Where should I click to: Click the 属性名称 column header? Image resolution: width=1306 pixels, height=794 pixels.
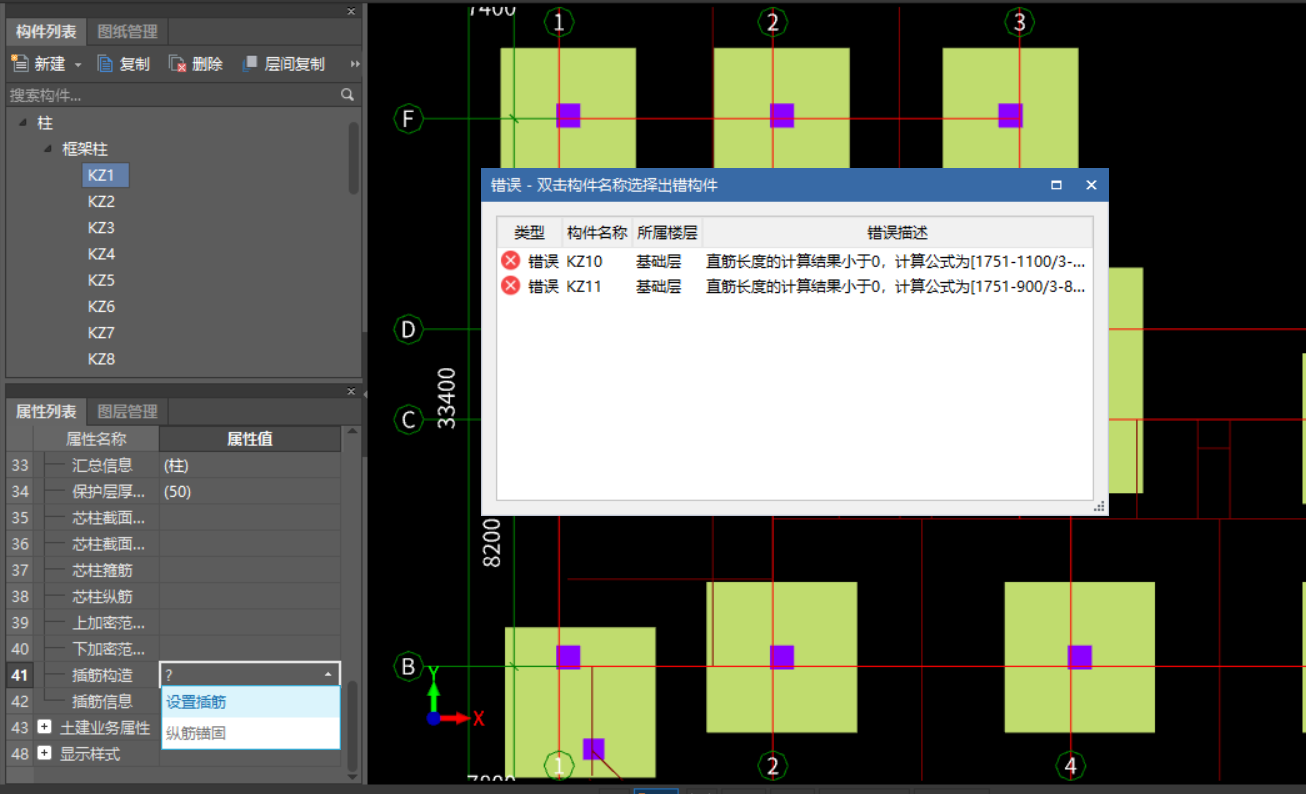pos(96,438)
